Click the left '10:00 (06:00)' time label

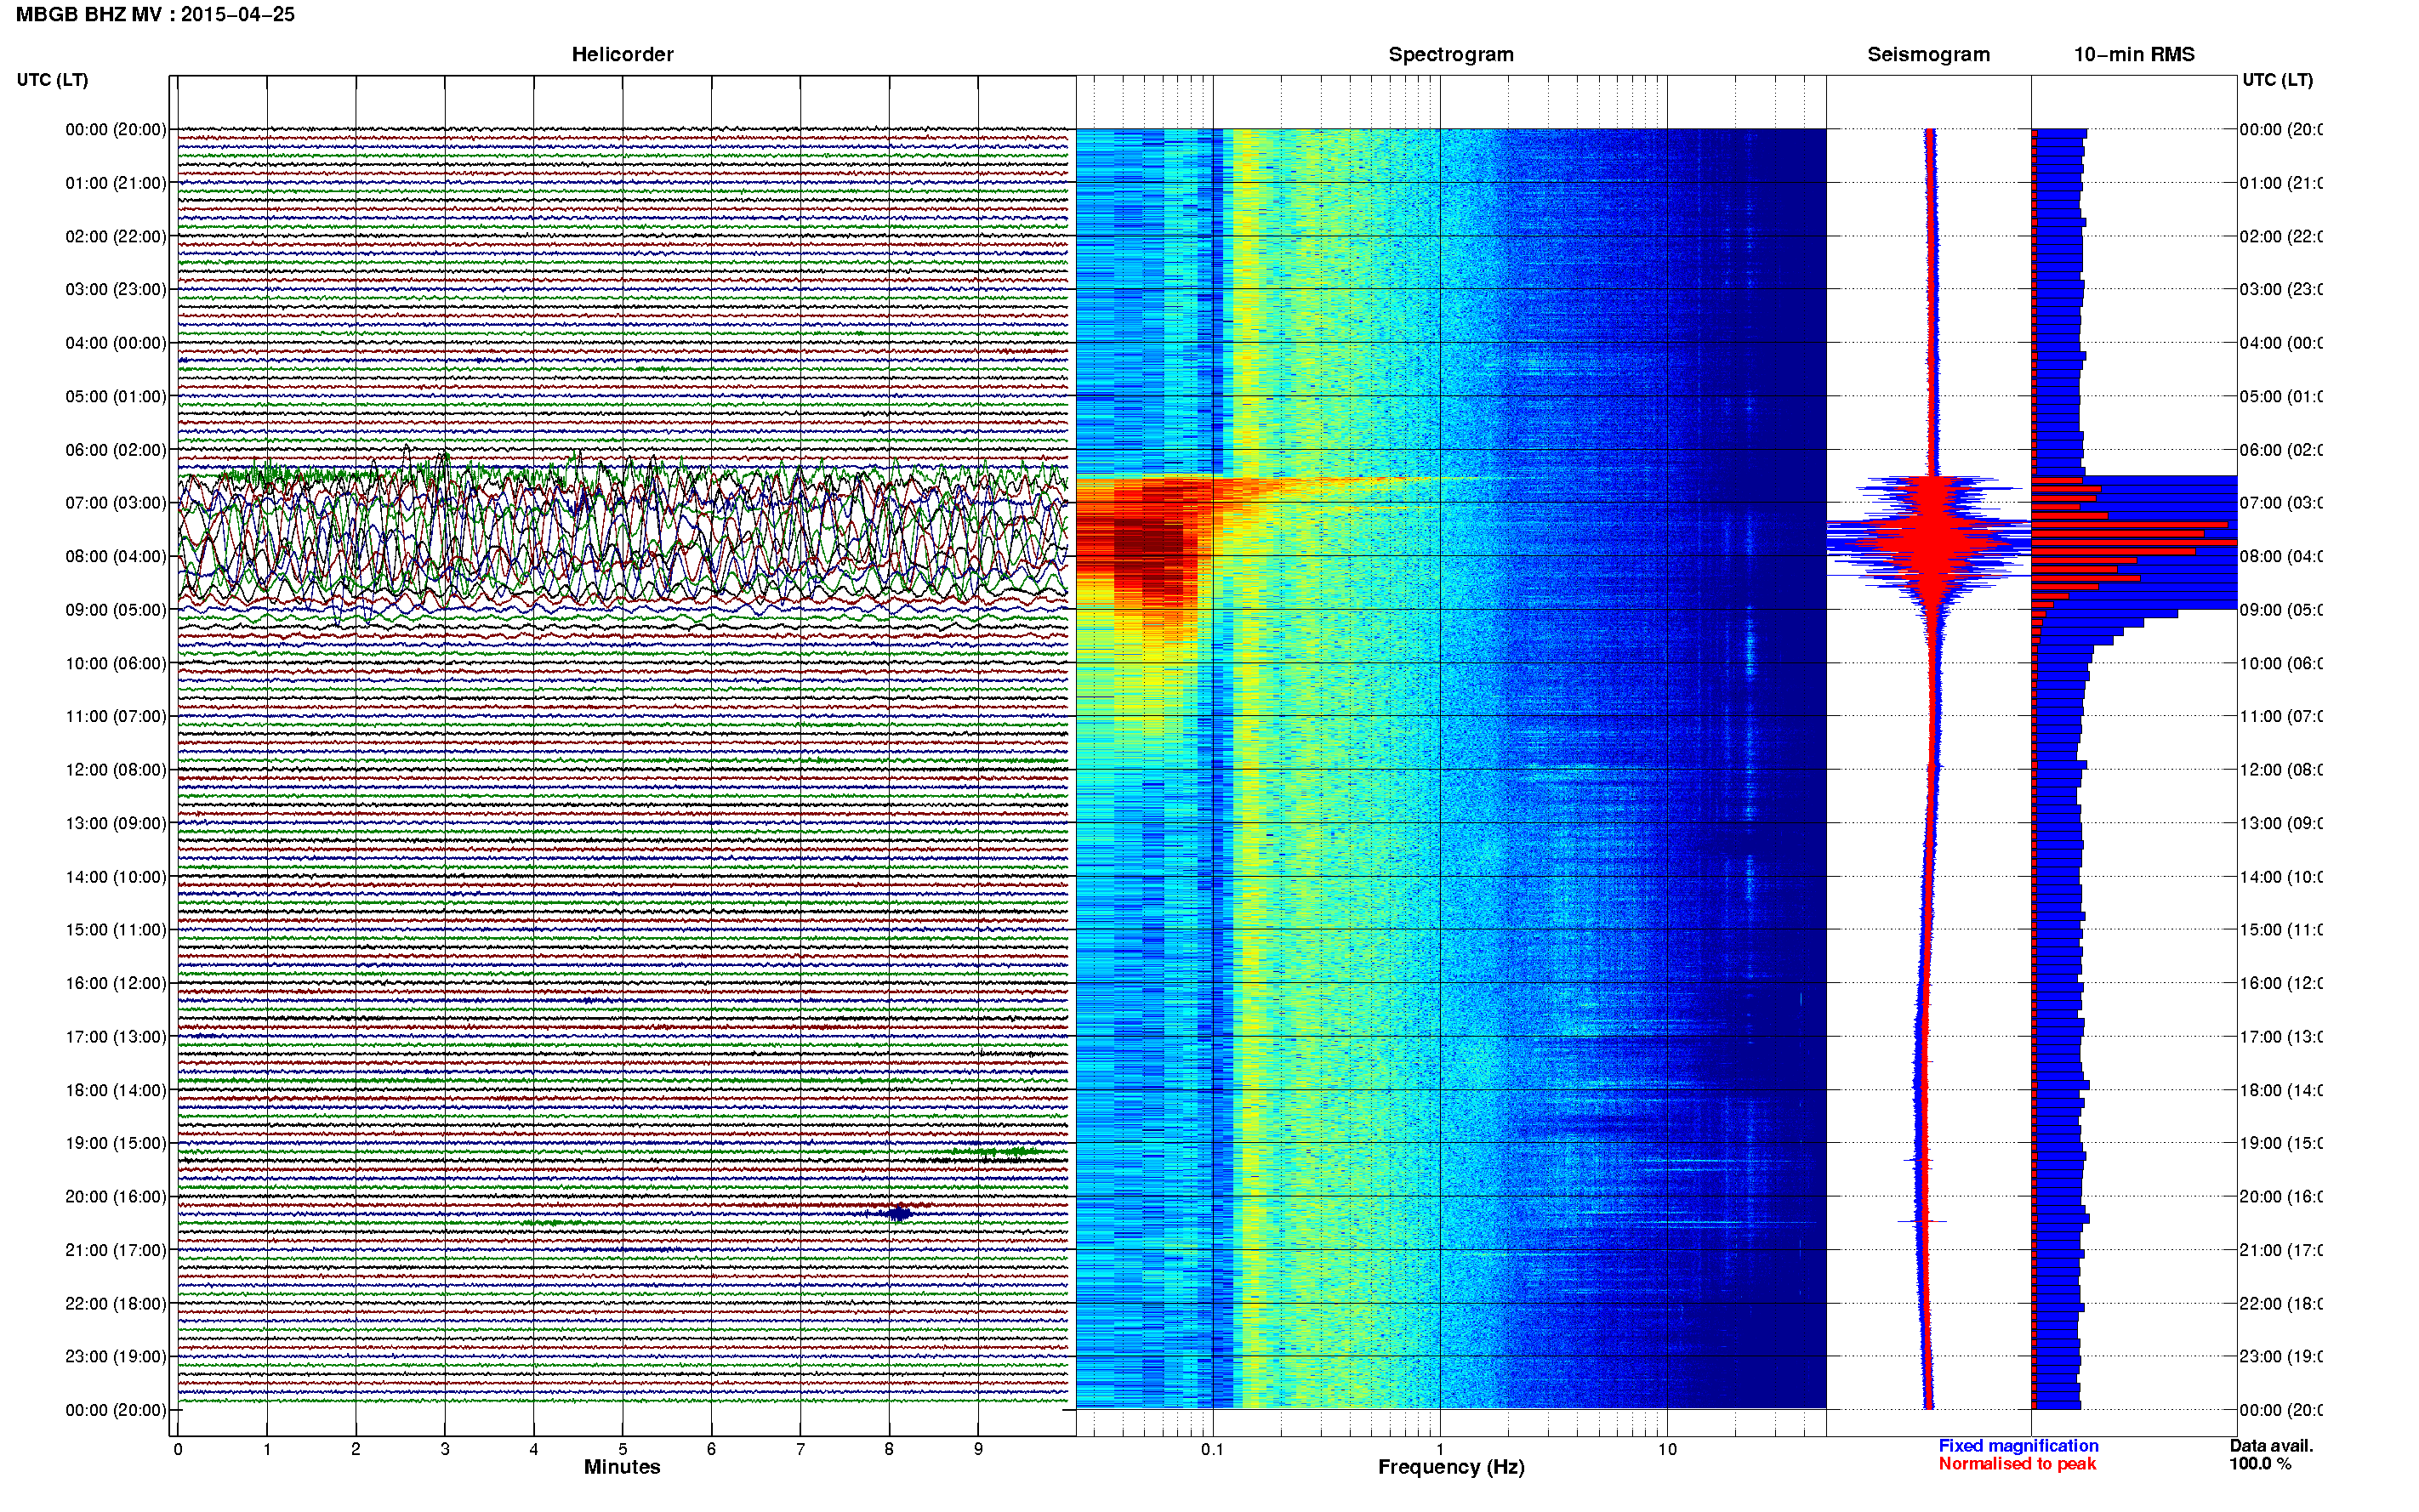tap(116, 663)
